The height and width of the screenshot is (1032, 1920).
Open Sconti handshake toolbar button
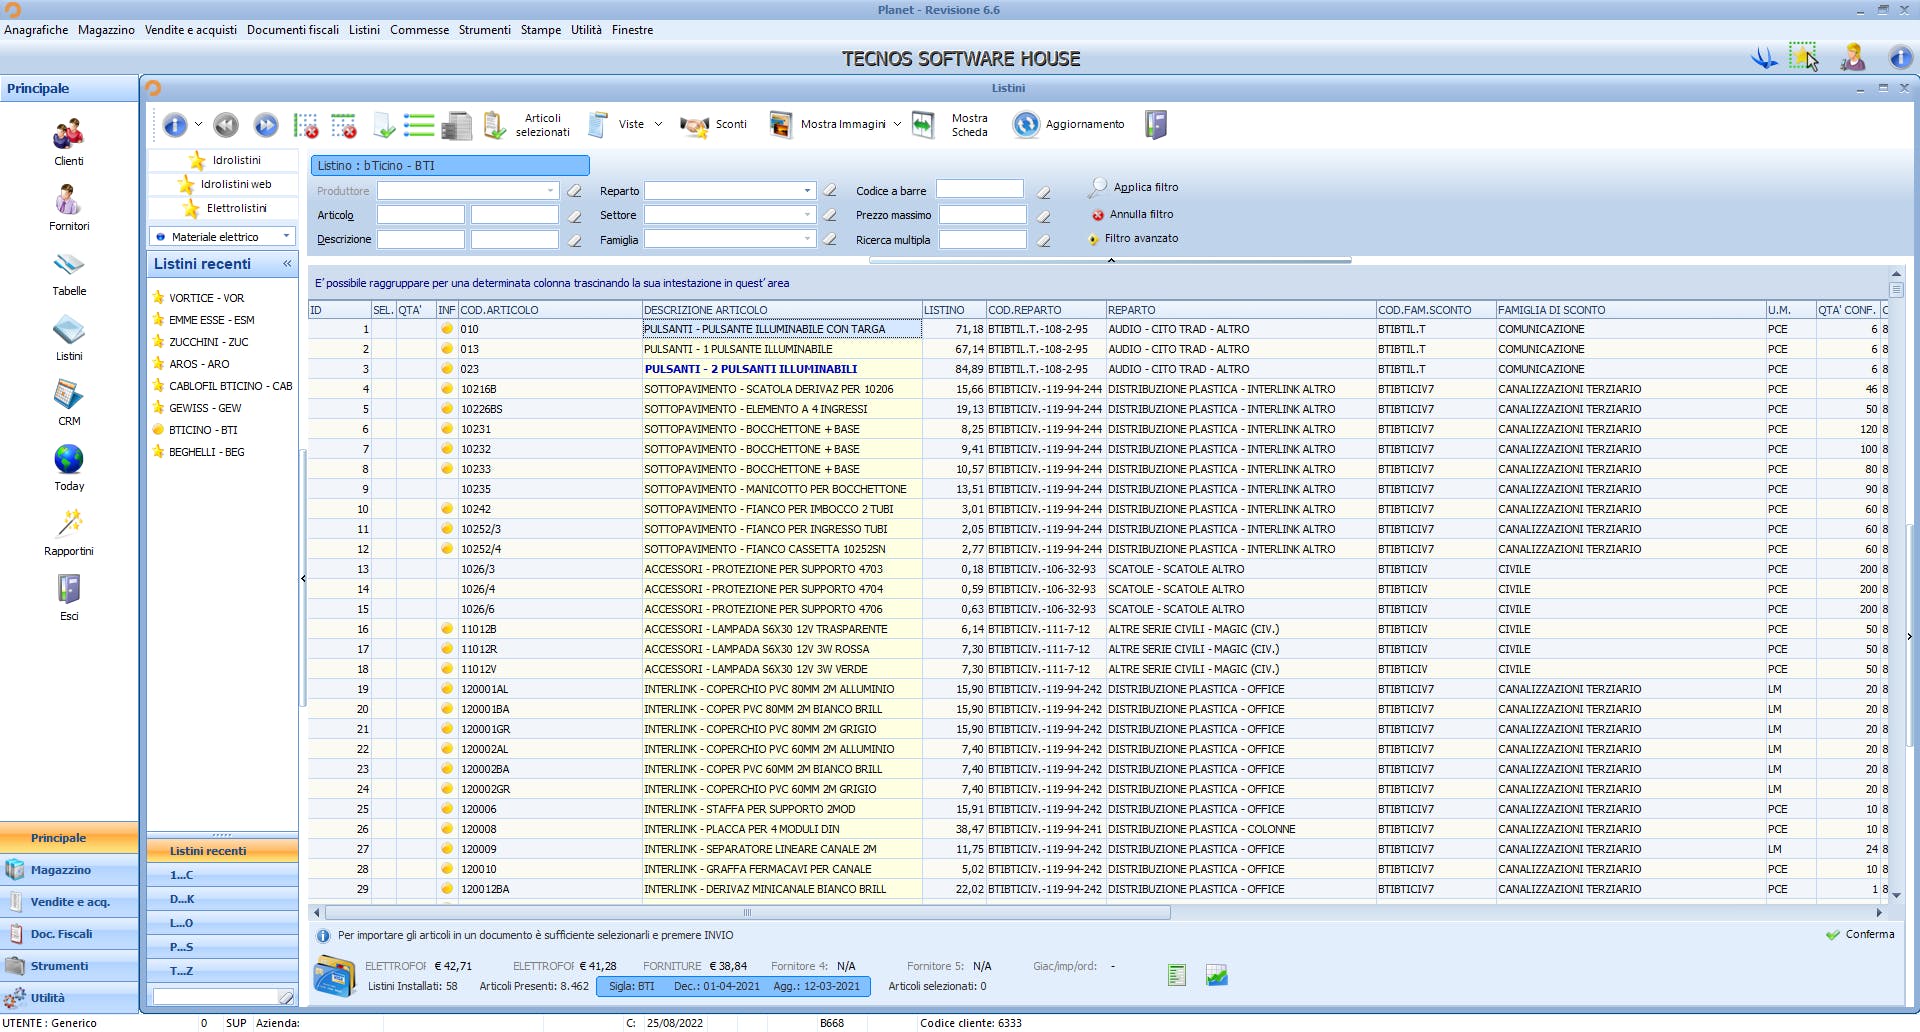coord(714,125)
